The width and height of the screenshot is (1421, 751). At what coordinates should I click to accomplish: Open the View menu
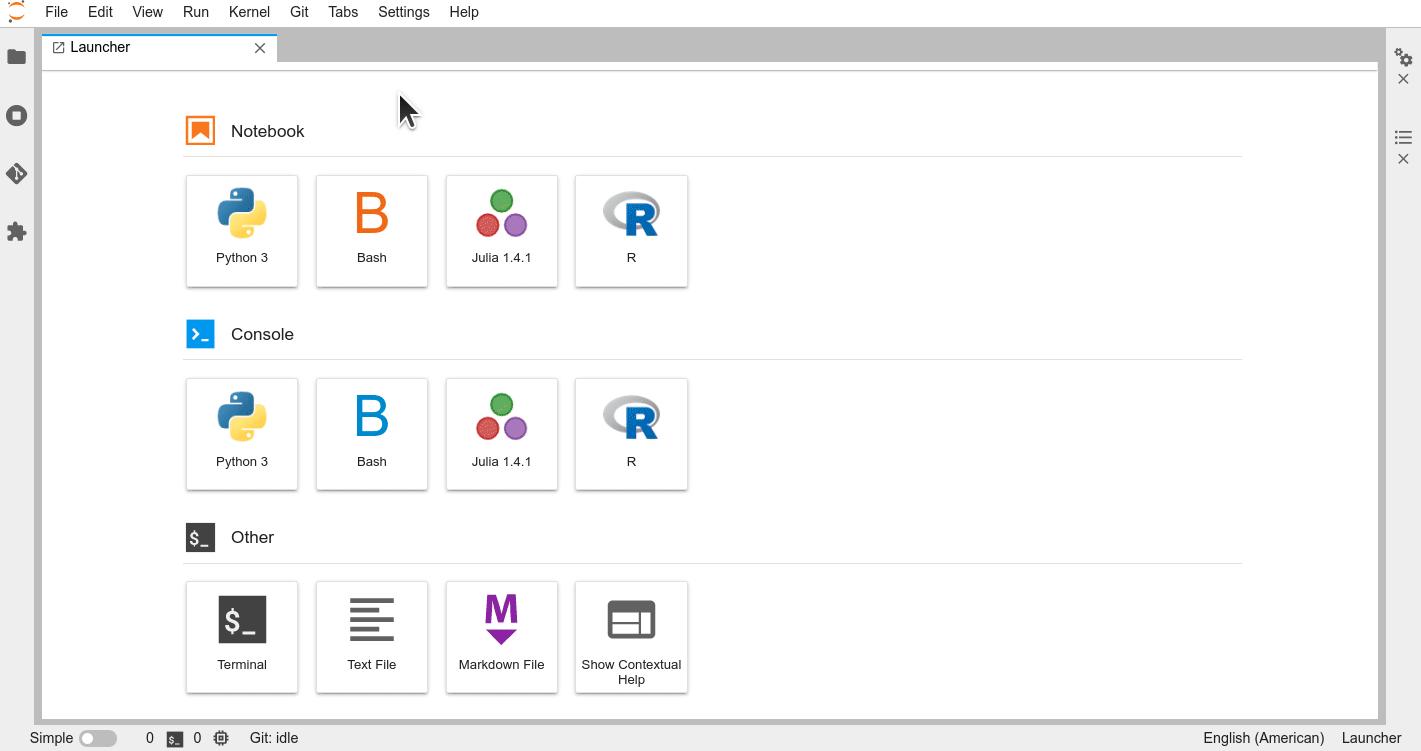pos(148,12)
